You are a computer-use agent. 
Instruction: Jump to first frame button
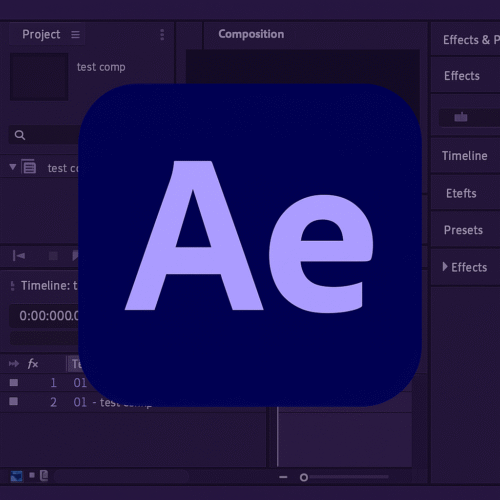[19, 256]
